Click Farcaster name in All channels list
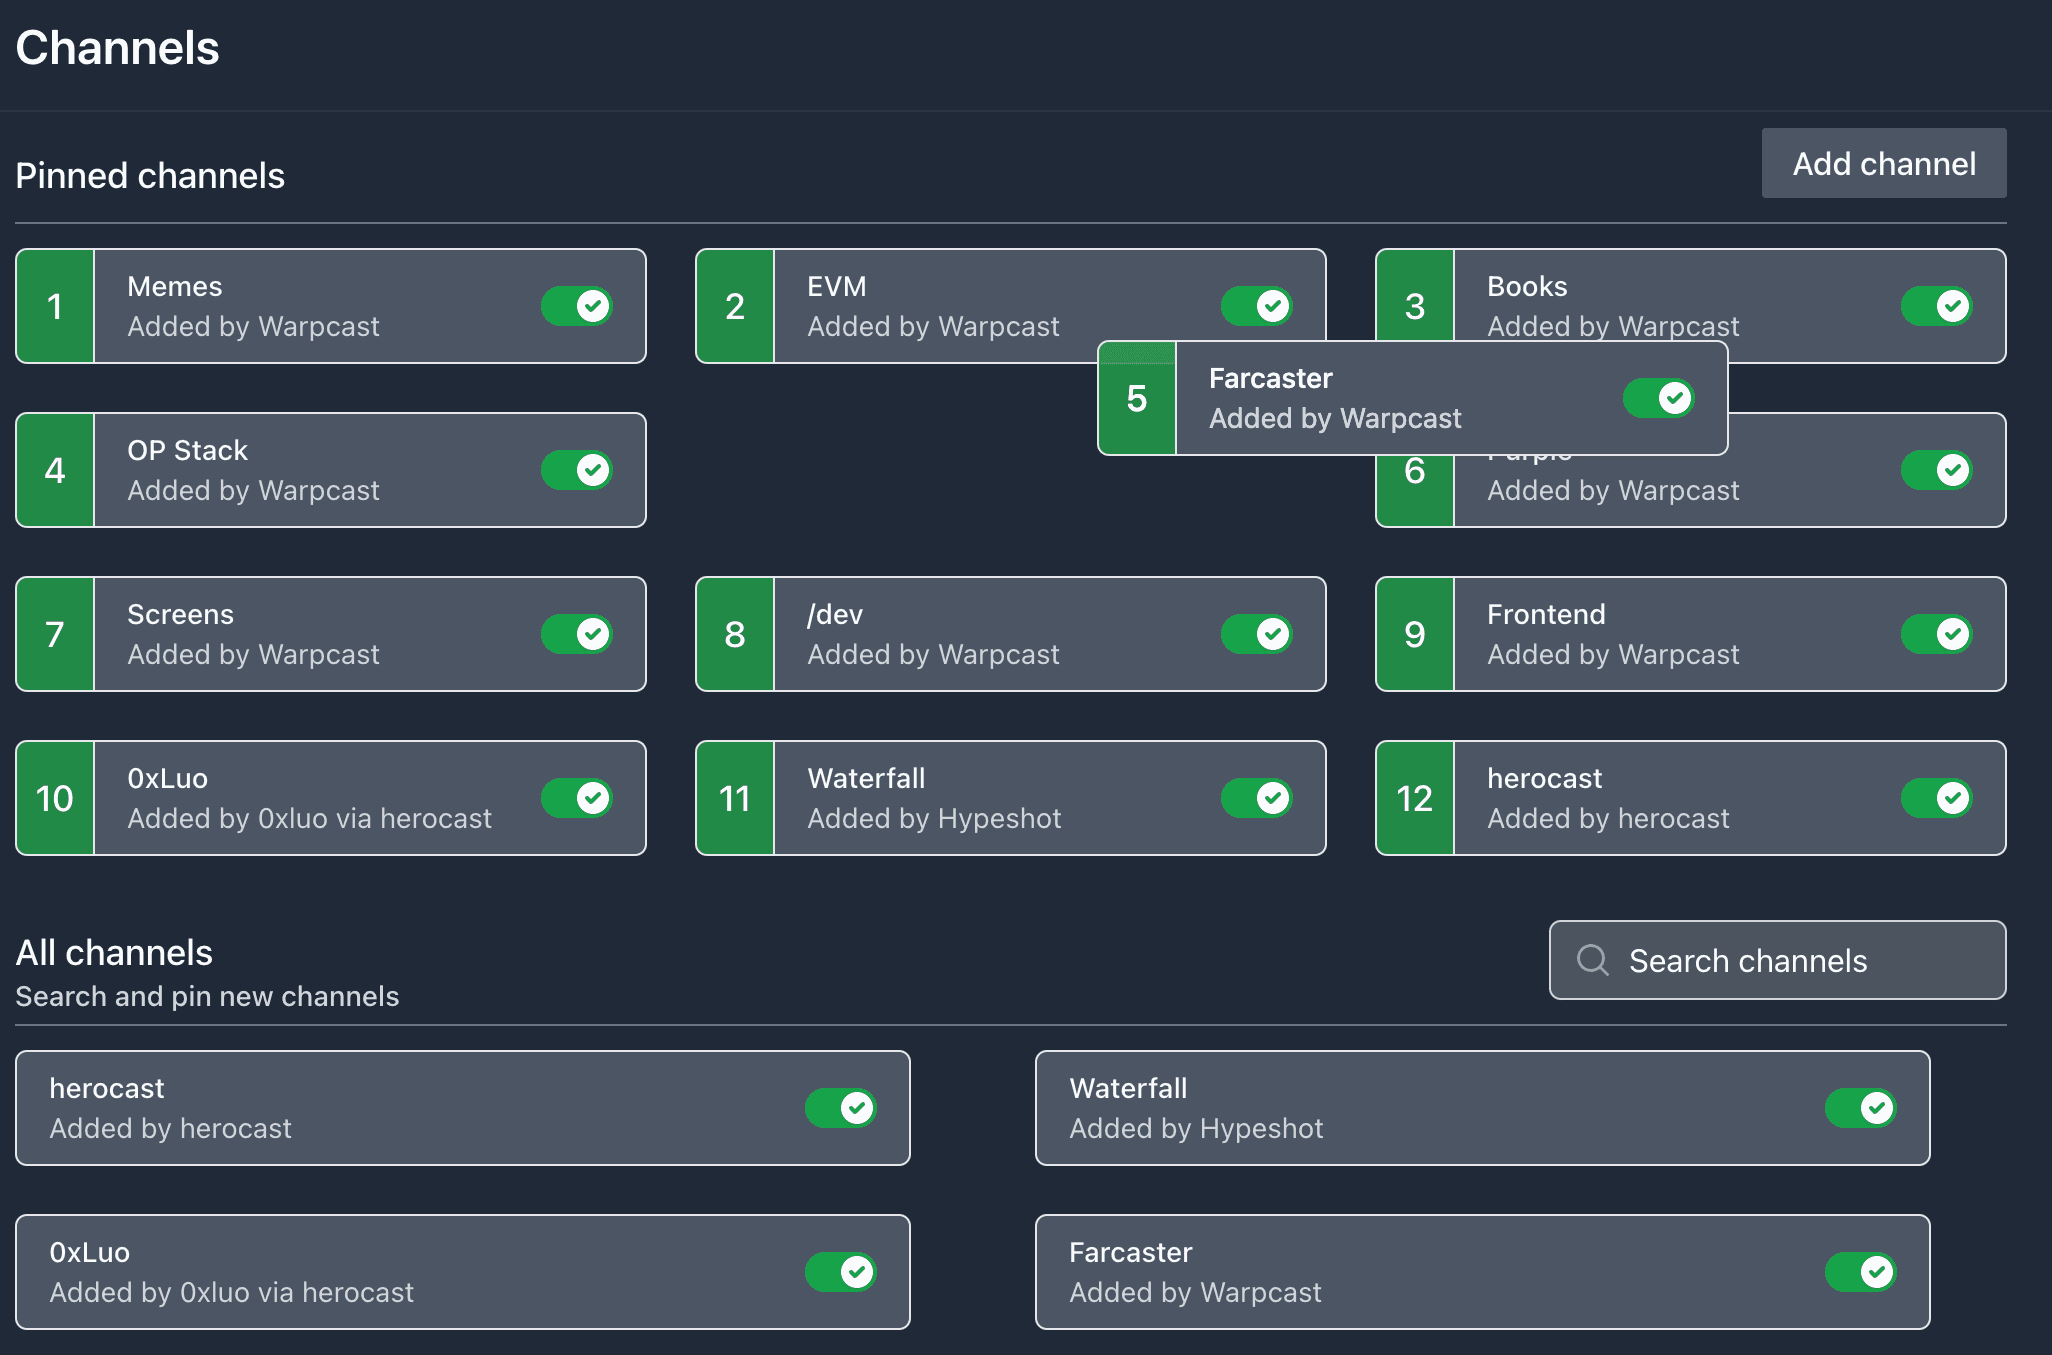 click(1131, 1252)
